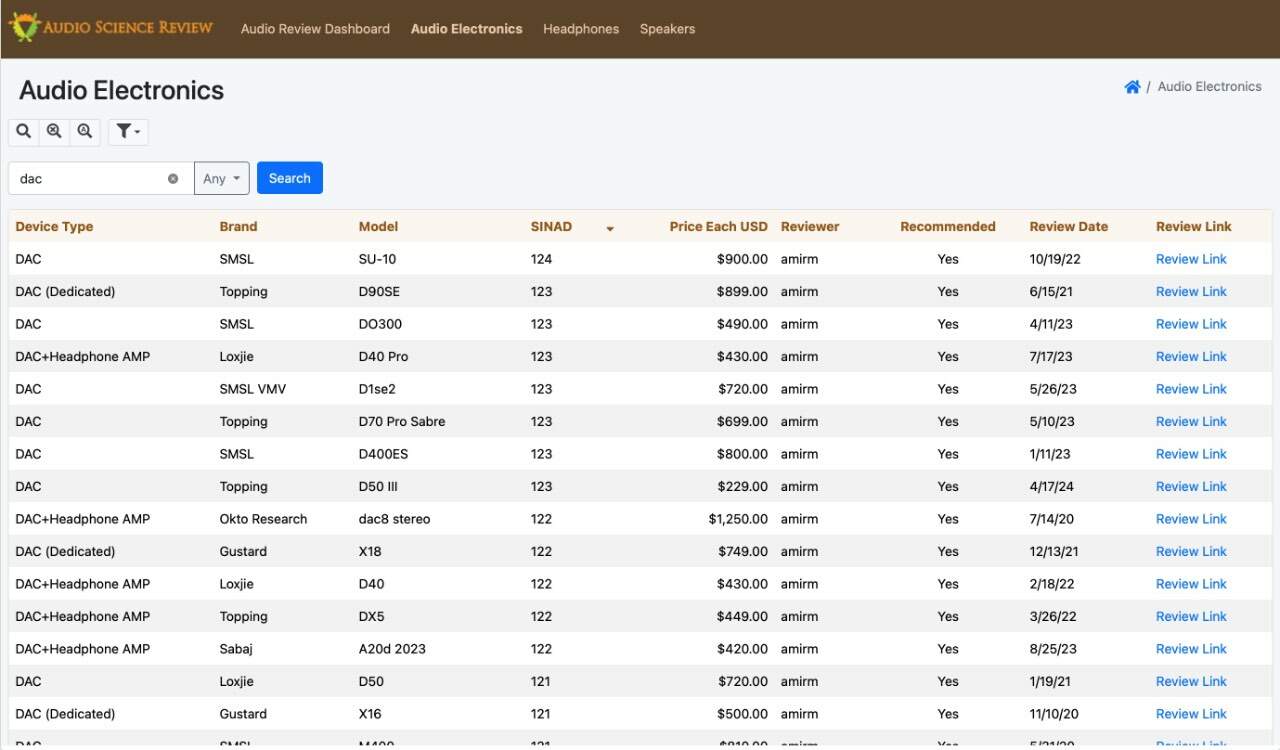The width and height of the screenshot is (1280, 750).
Task: Open the Audio Review Dashboard menu item
Action: point(315,29)
